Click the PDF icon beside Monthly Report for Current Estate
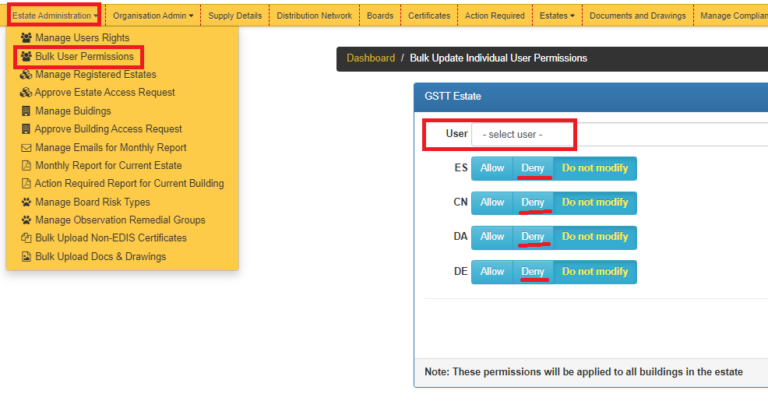This screenshot has height=401, width=768. (x=26, y=166)
